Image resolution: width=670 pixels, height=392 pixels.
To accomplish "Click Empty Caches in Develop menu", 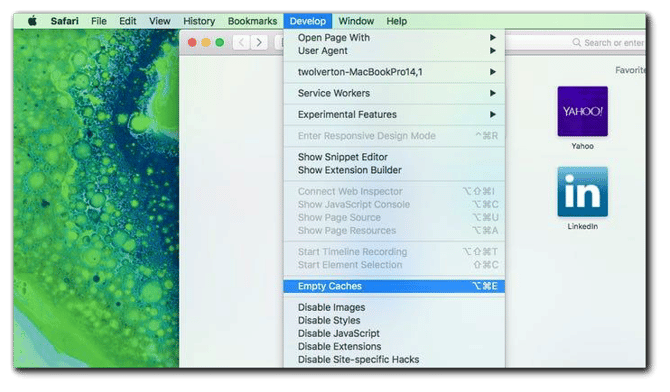I will pyautogui.click(x=394, y=286).
